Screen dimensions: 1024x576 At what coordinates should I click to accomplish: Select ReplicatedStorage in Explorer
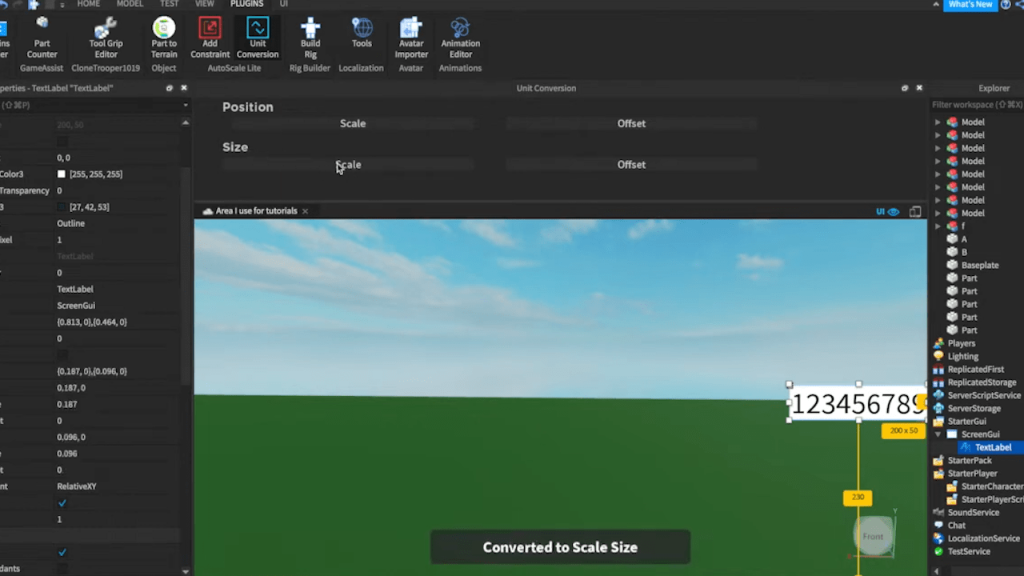click(981, 382)
